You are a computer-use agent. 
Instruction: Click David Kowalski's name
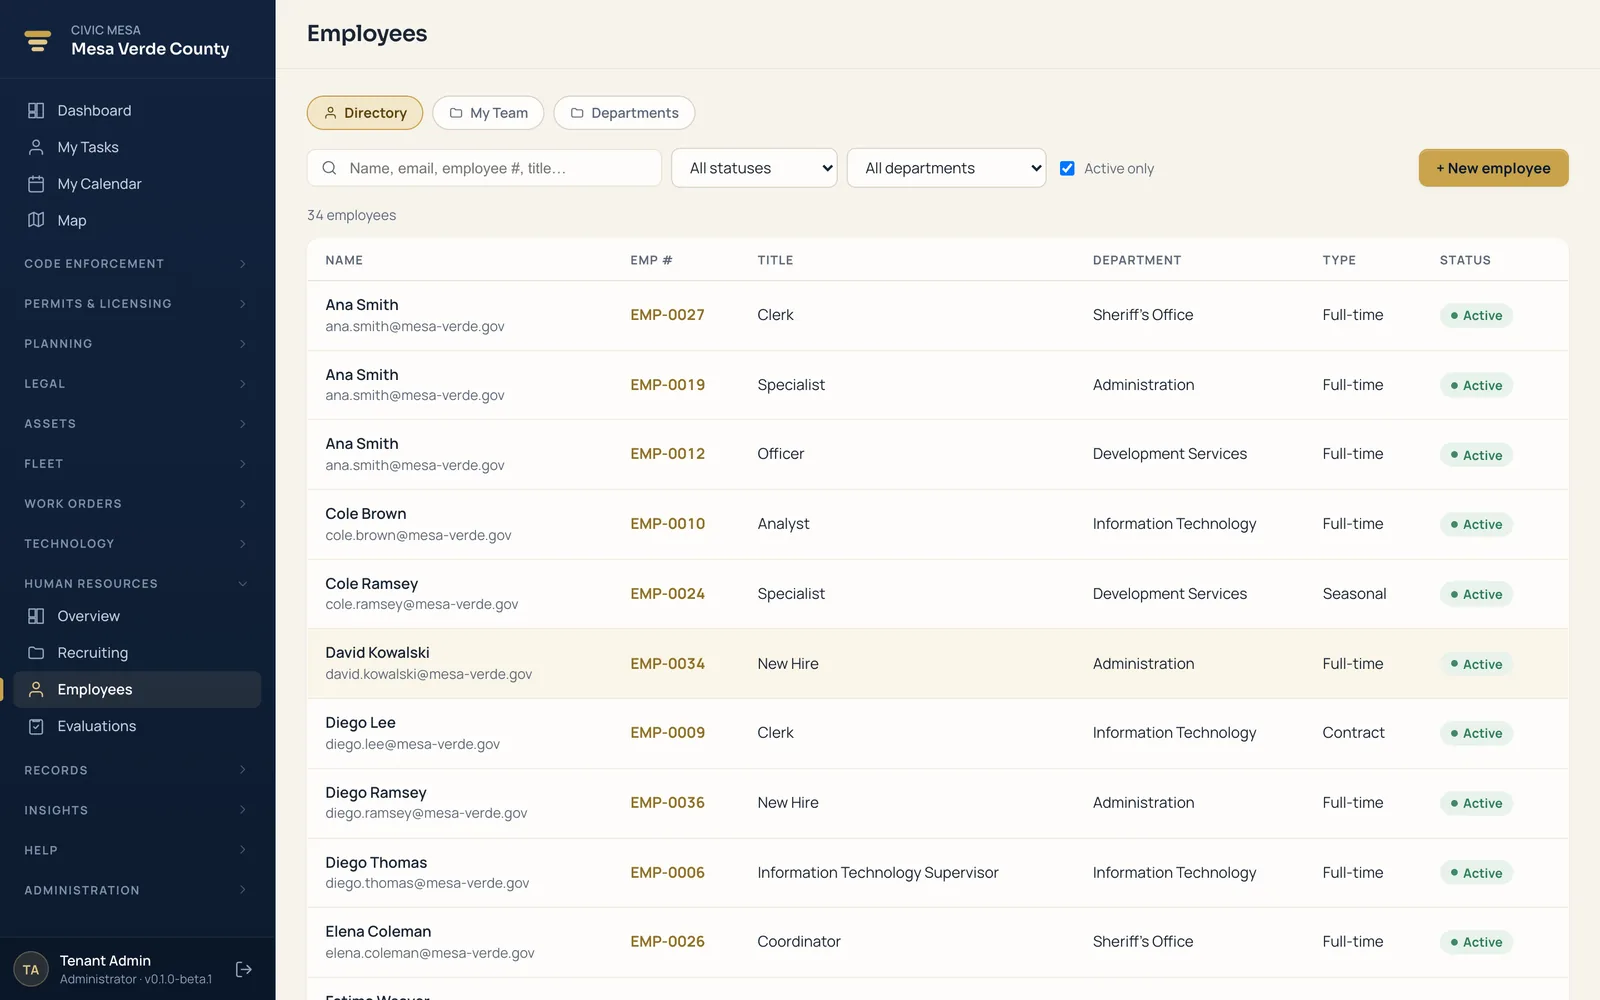click(x=377, y=653)
